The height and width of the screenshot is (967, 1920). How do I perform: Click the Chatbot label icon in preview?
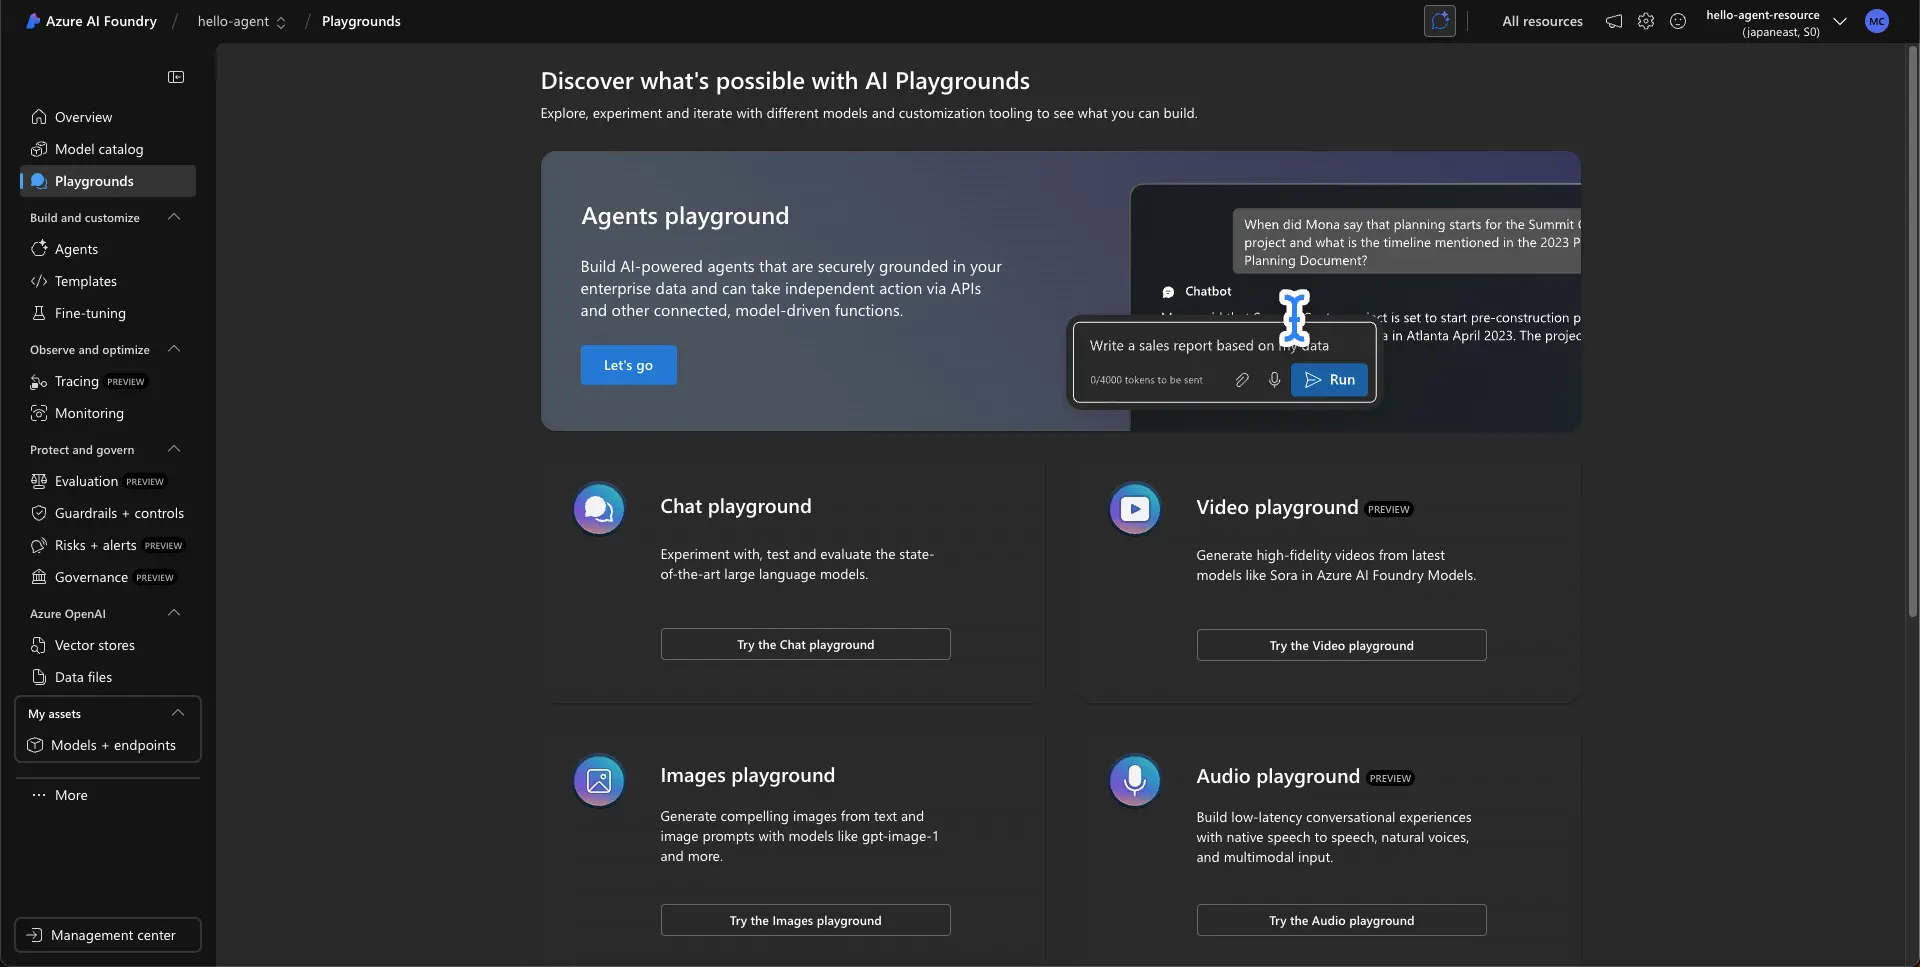(x=1168, y=292)
